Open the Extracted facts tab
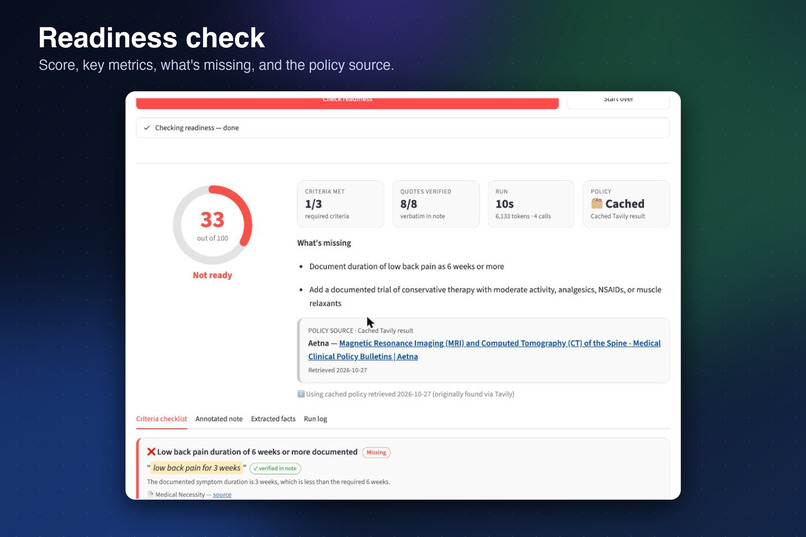The width and height of the screenshot is (806, 537). [x=273, y=419]
